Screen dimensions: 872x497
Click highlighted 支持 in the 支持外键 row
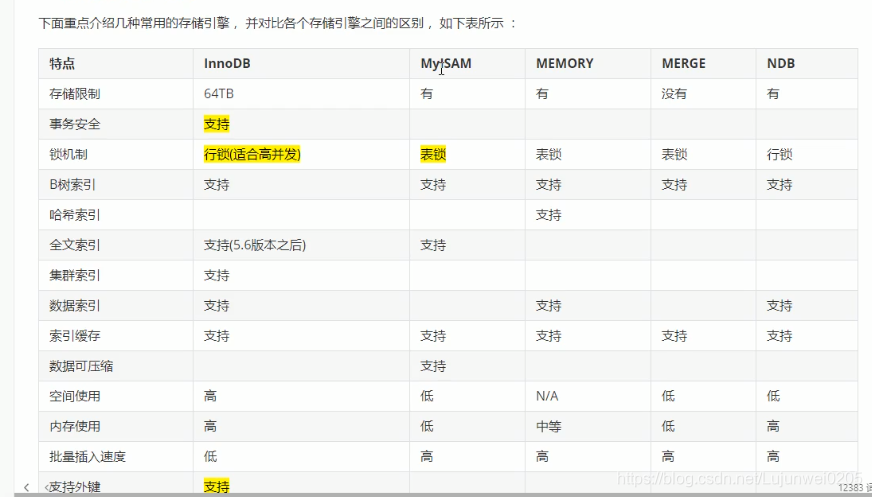click(x=216, y=487)
